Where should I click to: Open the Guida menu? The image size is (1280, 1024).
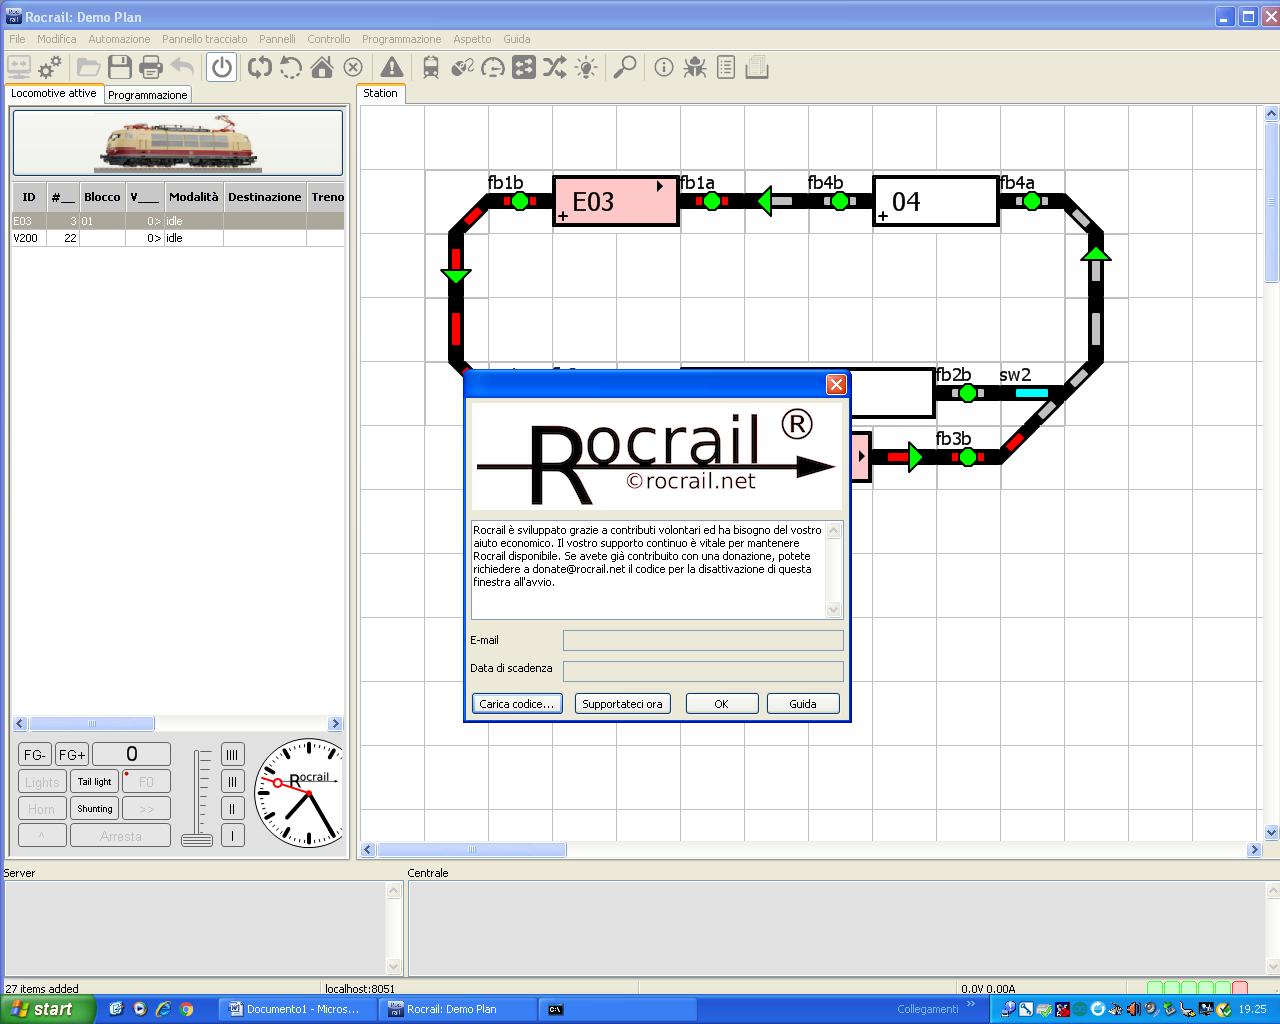coord(516,39)
